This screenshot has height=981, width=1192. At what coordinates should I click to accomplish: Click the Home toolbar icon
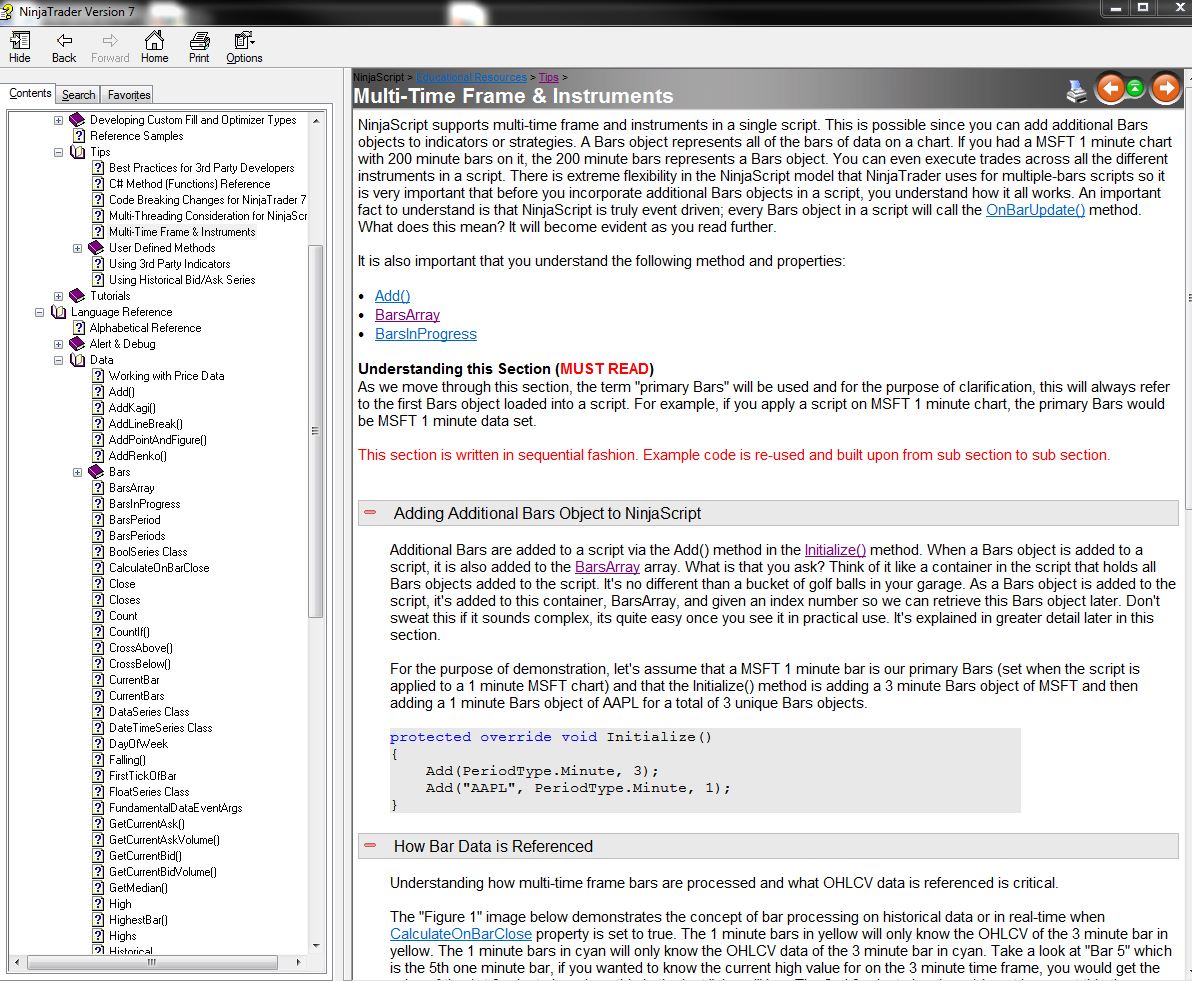pyautogui.click(x=154, y=47)
